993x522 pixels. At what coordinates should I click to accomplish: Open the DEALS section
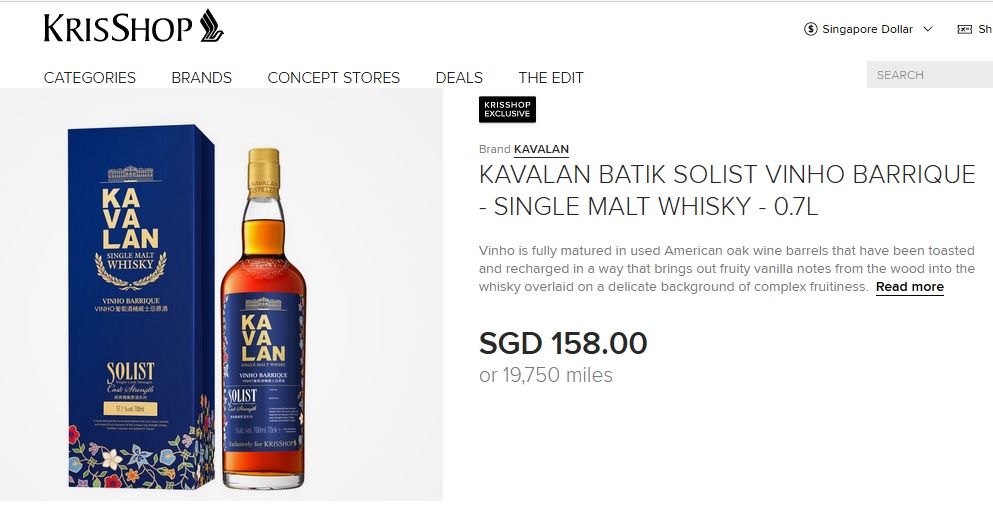[x=459, y=77]
